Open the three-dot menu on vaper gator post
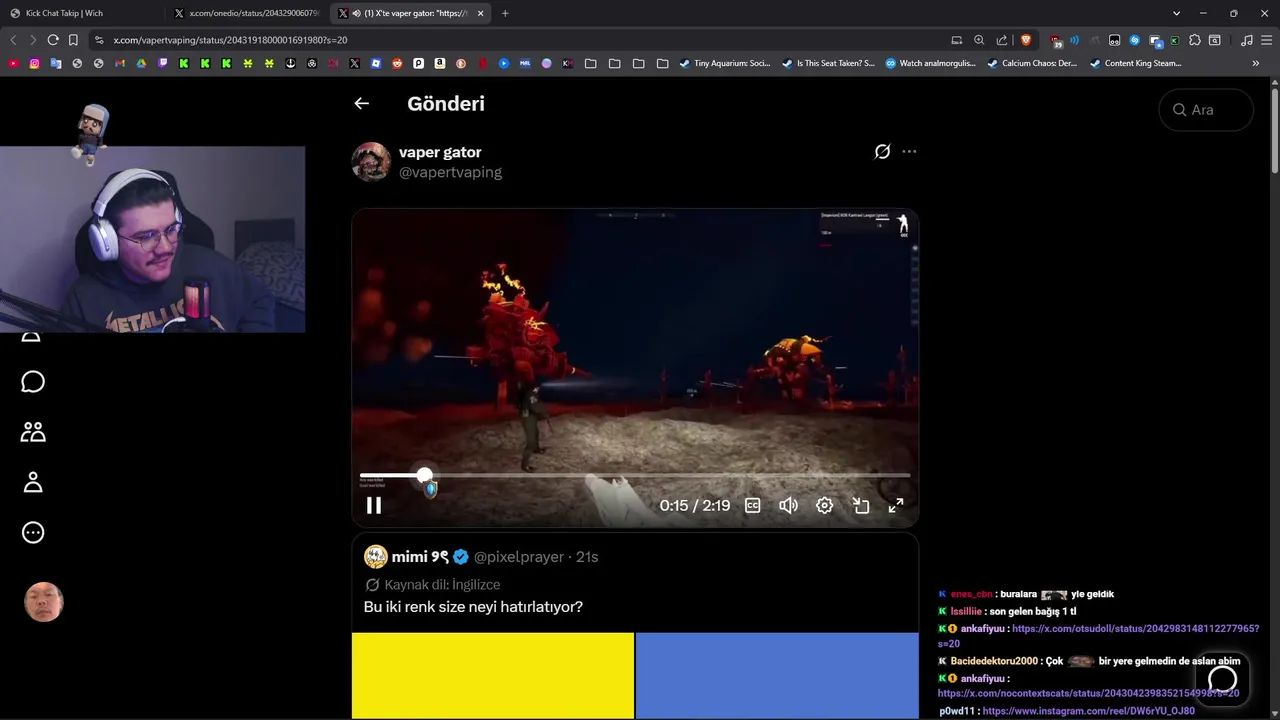The height and width of the screenshot is (720, 1280). (x=909, y=152)
